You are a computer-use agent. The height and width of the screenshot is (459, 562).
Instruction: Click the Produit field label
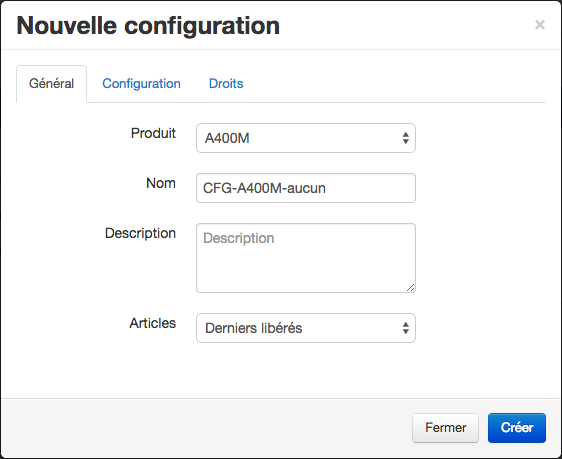(153, 133)
